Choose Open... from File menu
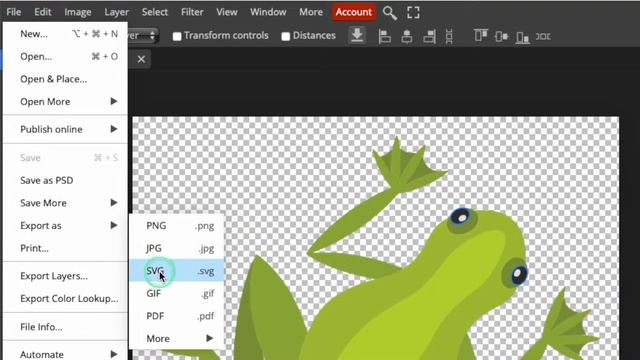 click(x=65, y=56)
